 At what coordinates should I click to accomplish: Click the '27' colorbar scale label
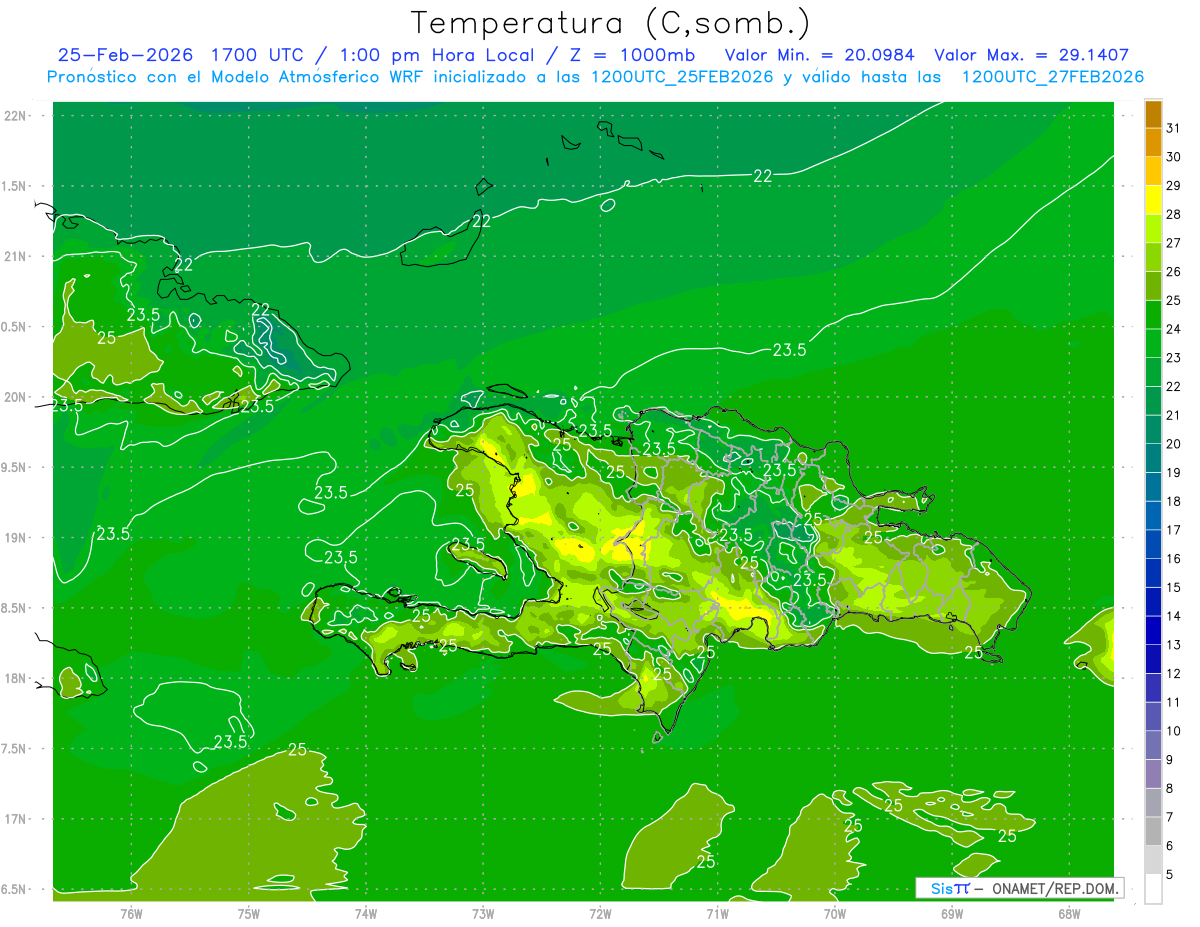click(x=1173, y=243)
